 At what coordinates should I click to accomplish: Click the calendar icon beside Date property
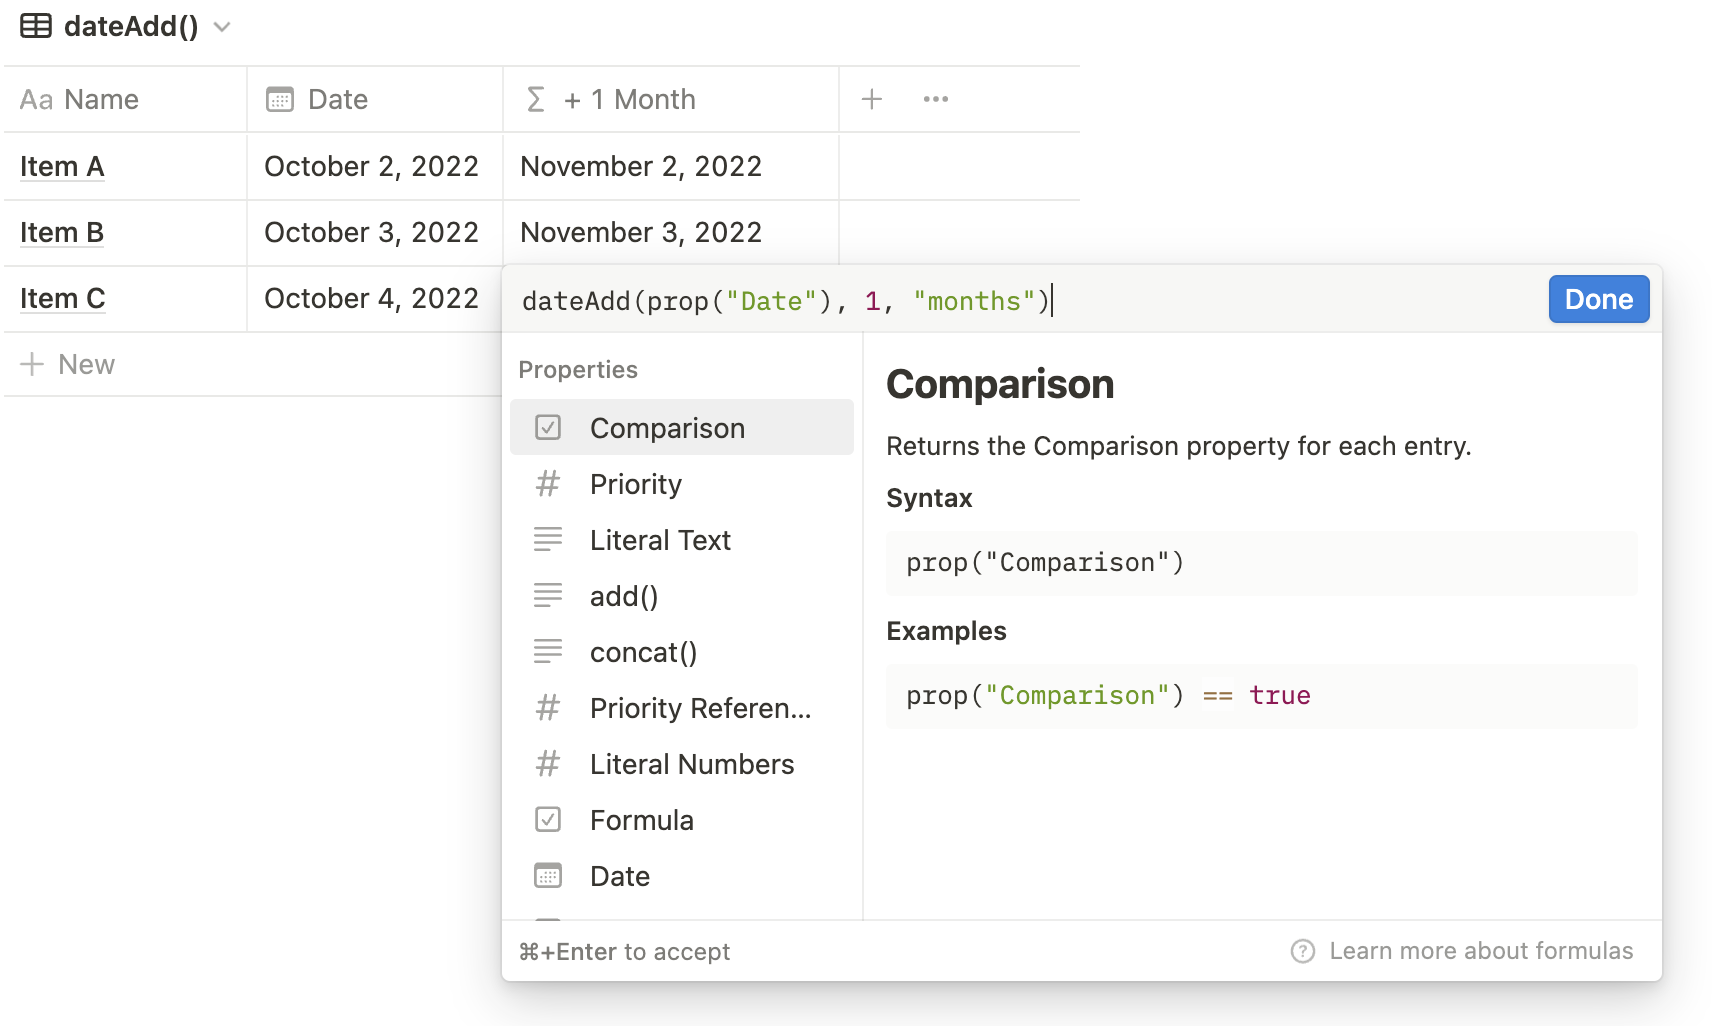click(548, 875)
